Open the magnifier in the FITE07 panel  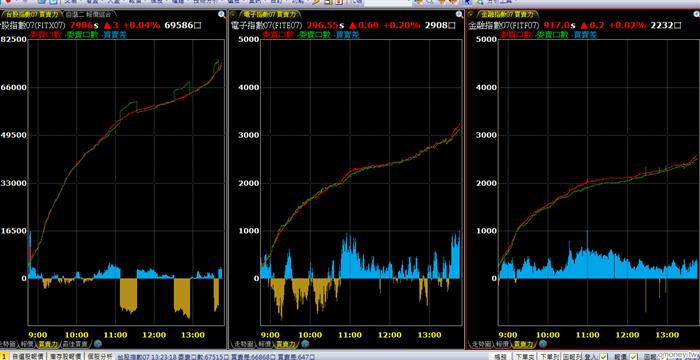point(459,14)
